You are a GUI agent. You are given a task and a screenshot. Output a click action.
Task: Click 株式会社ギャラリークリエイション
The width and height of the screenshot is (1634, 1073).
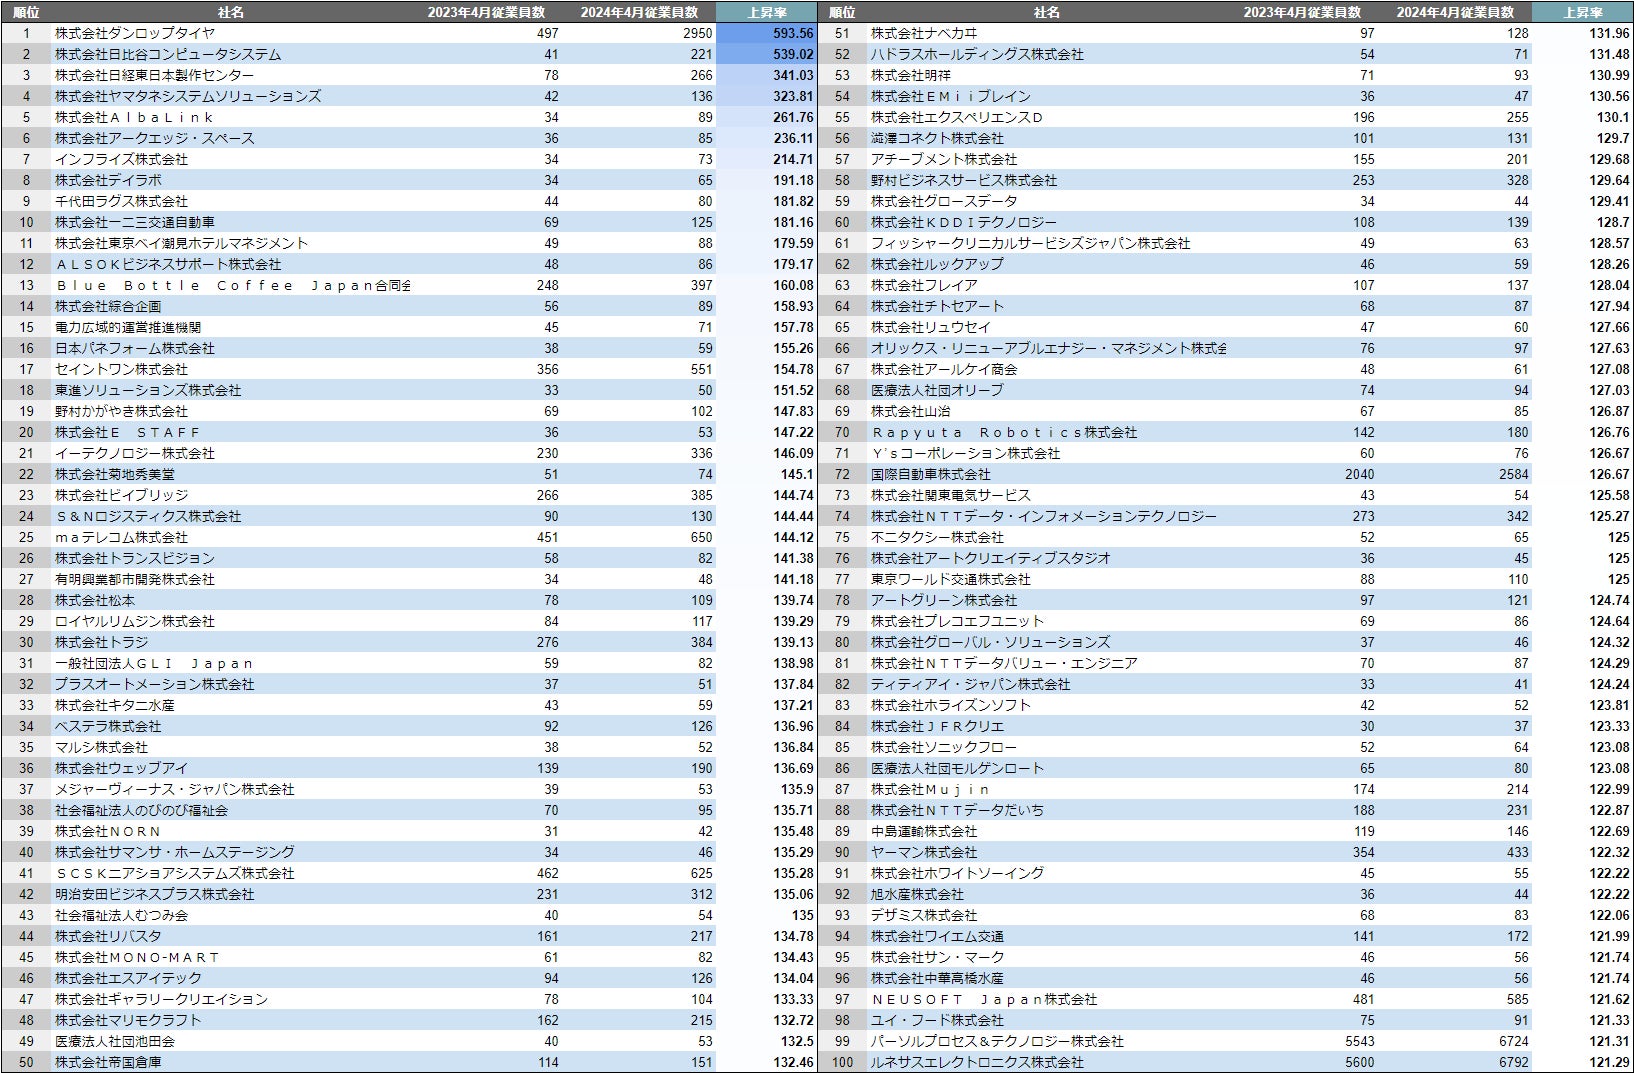point(161,999)
